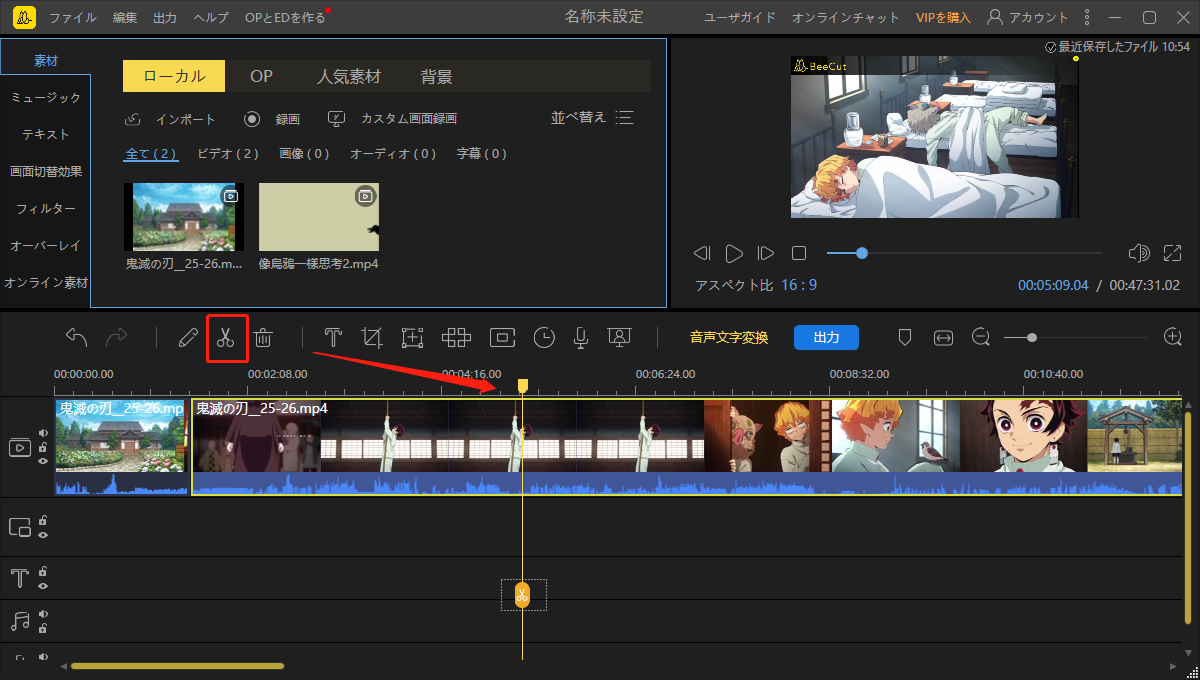Screen dimensions: 1200x680
Task: Click VIPを購入 link
Action: click(943, 18)
